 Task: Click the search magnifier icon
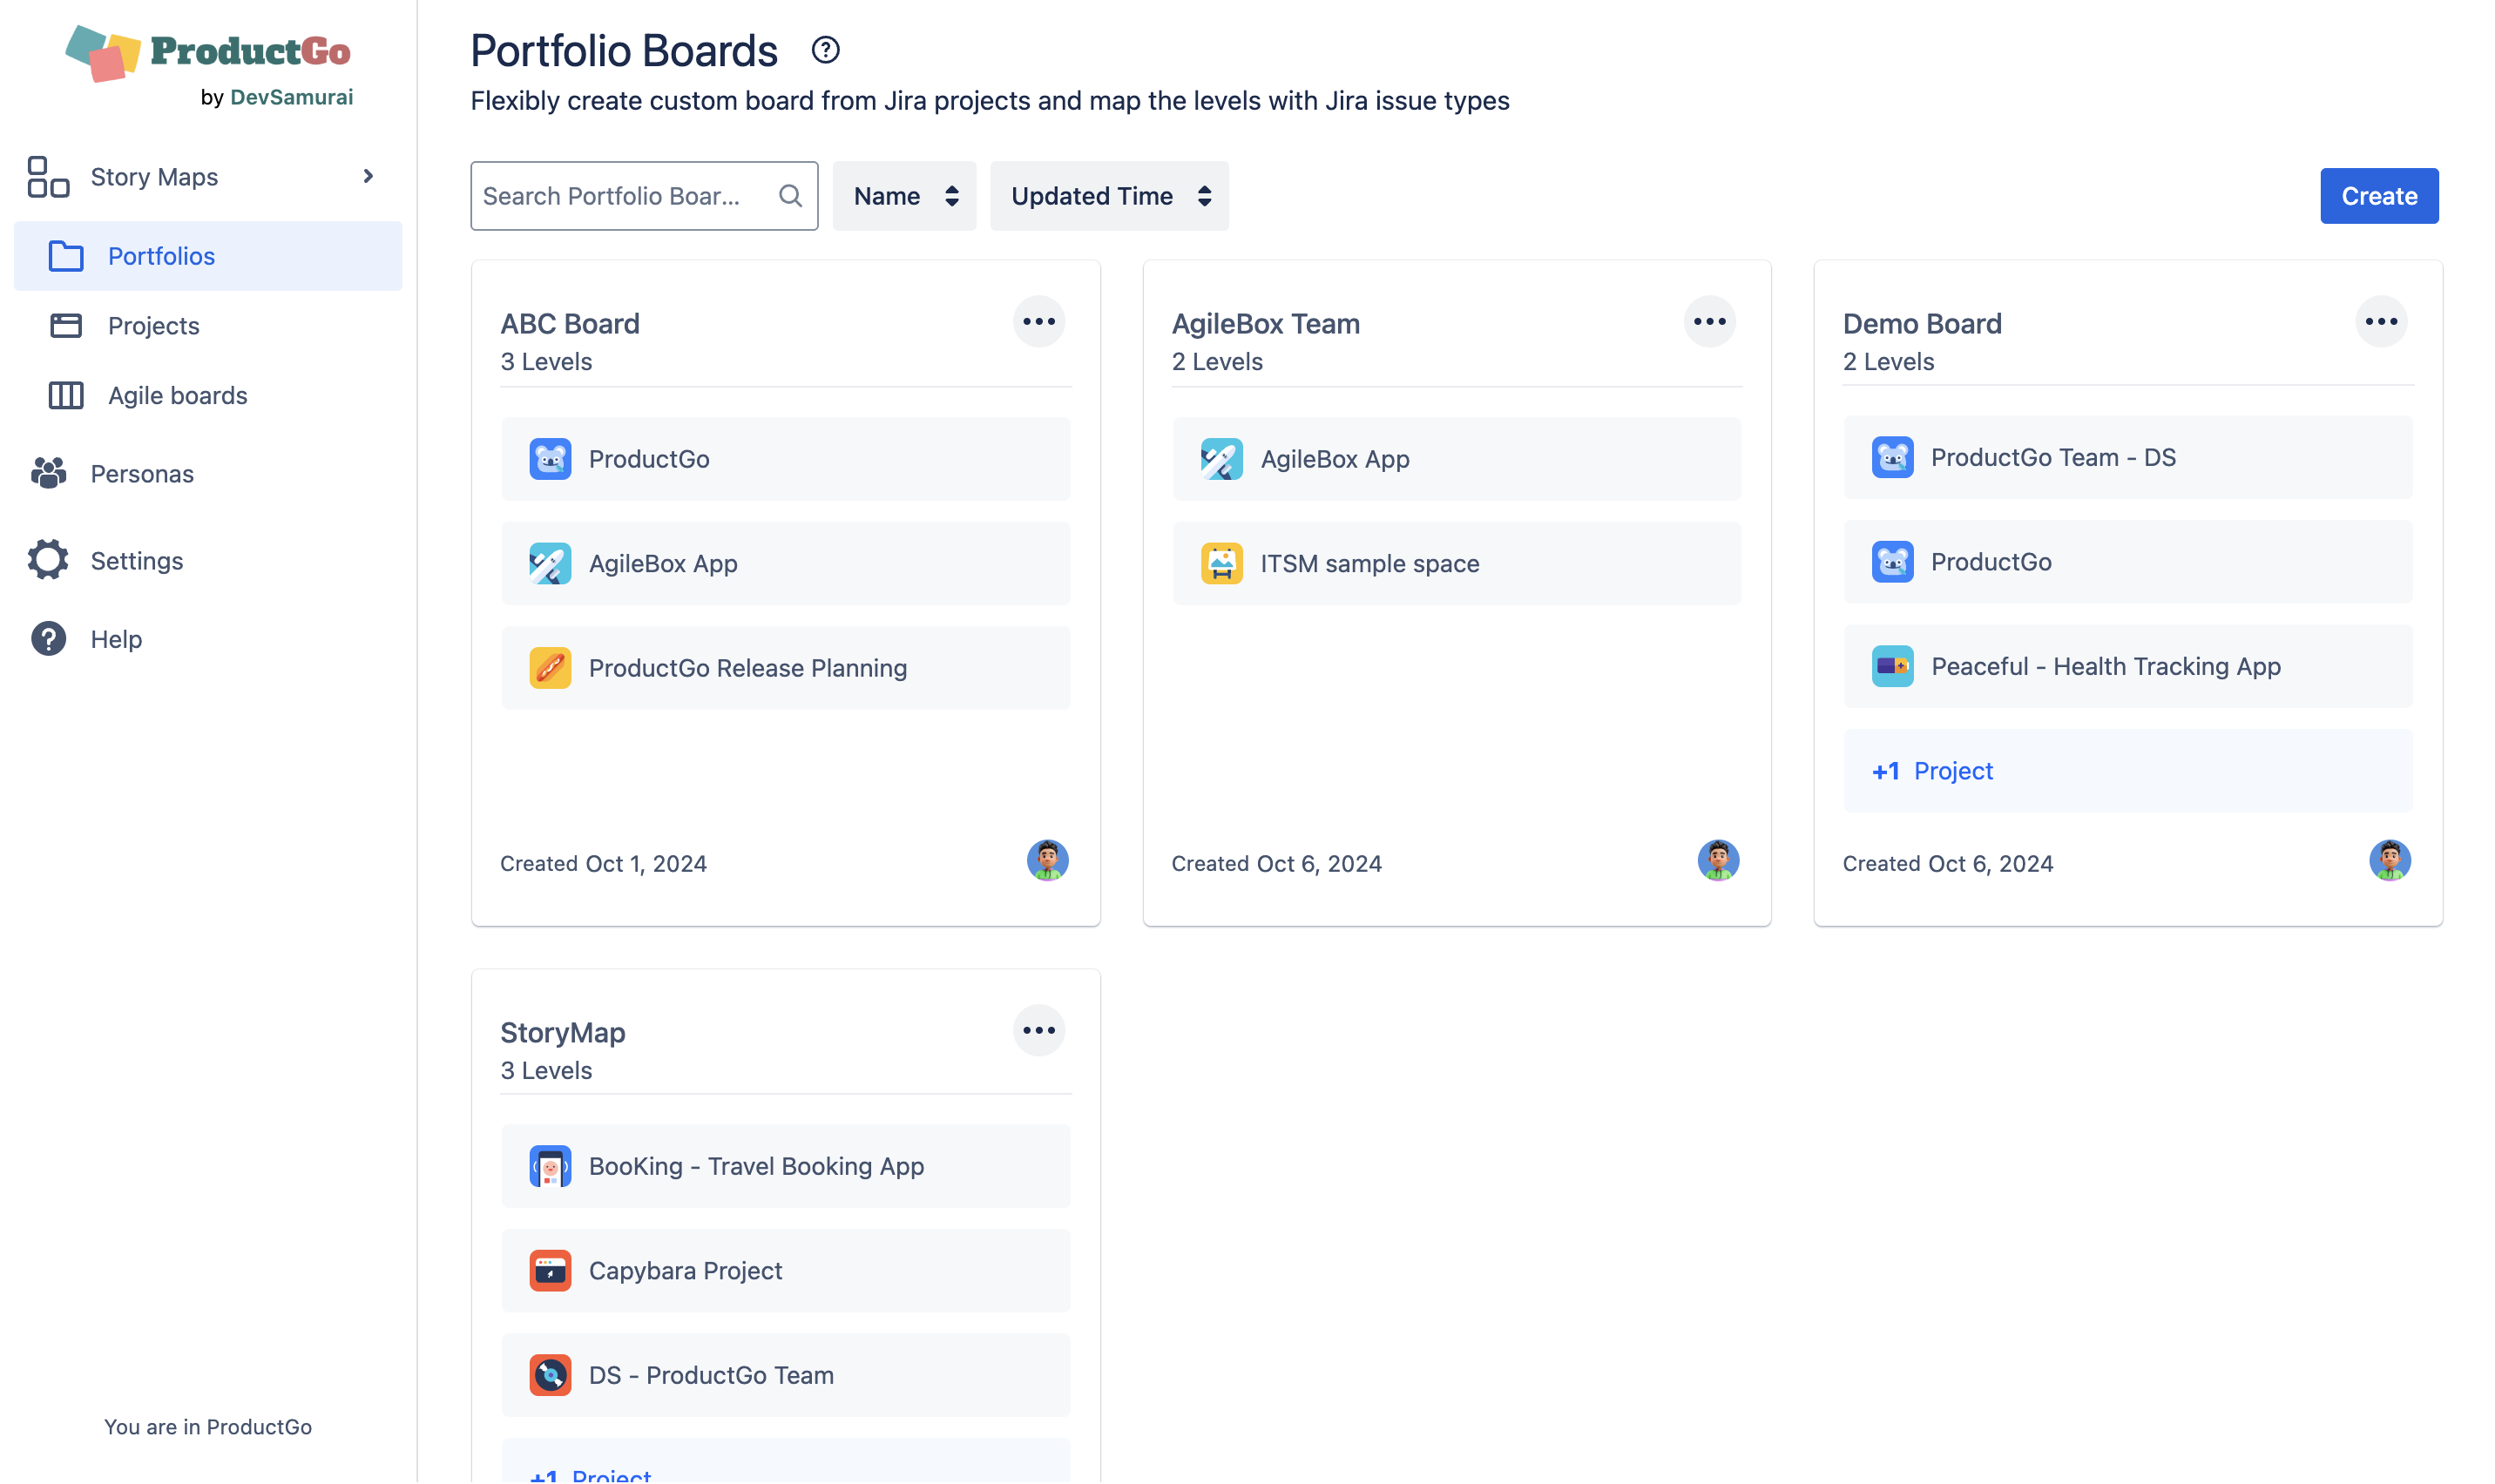point(790,196)
